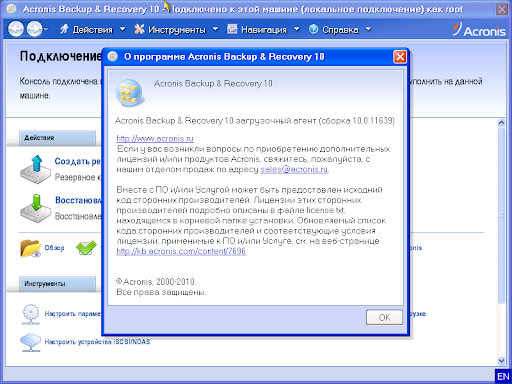Viewport: 512px width, 384px height.
Task: Open the Действия menu
Action: click(92, 30)
